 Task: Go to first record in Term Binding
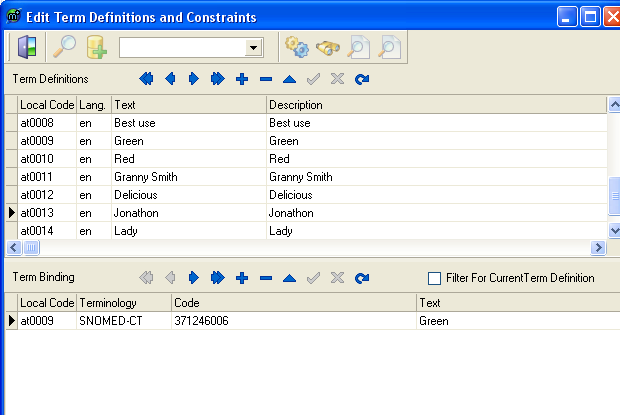coord(146,278)
